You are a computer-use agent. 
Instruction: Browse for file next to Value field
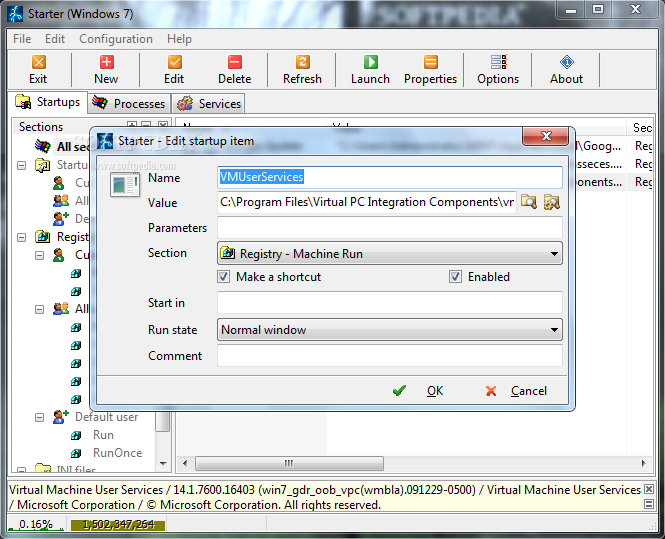point(528,202)
